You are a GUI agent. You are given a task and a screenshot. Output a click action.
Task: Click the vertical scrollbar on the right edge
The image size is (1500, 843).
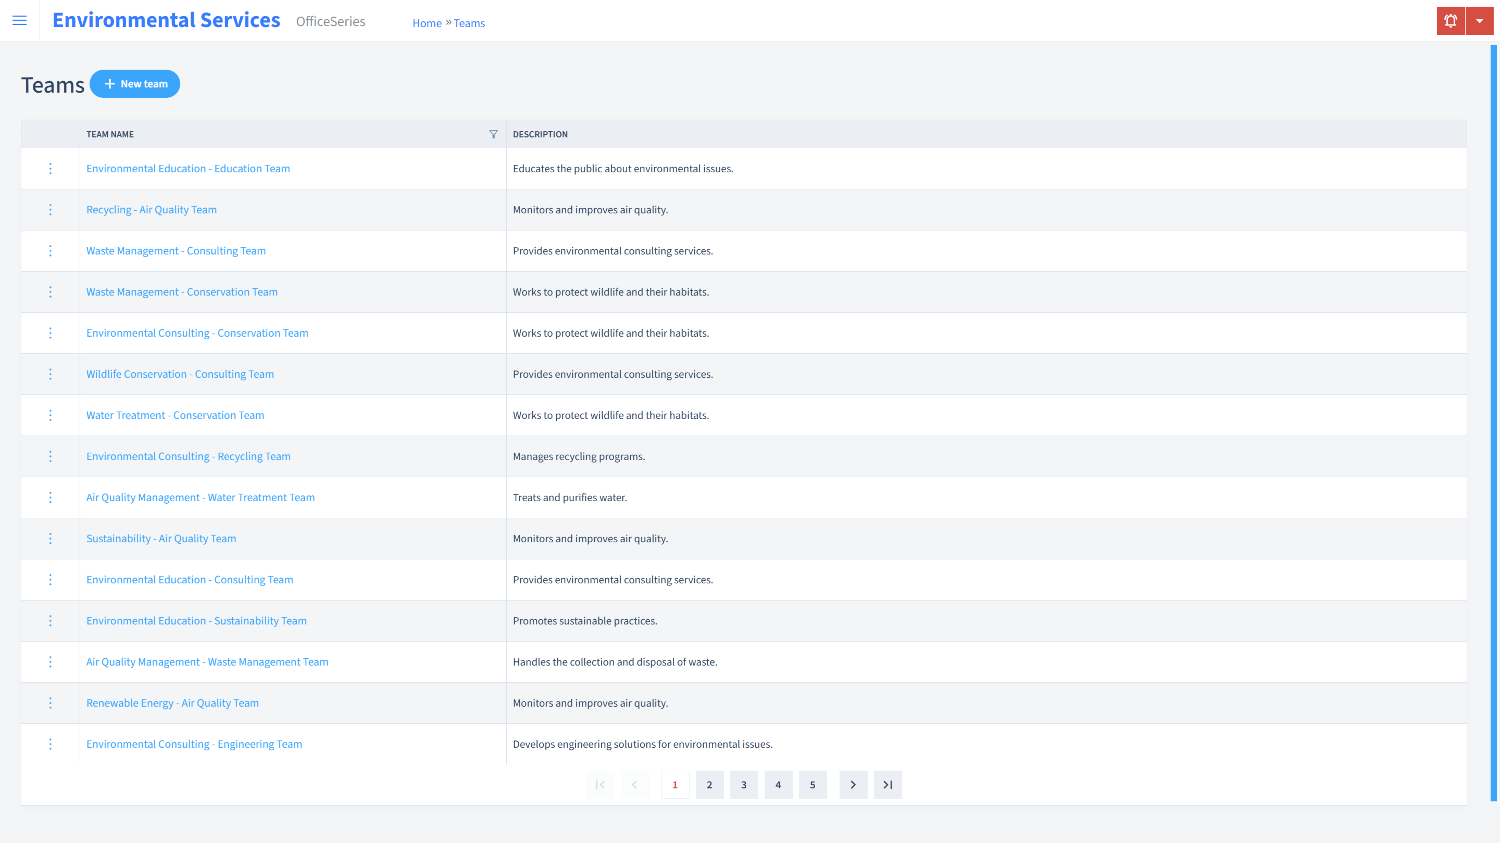tap(1494, 420)
